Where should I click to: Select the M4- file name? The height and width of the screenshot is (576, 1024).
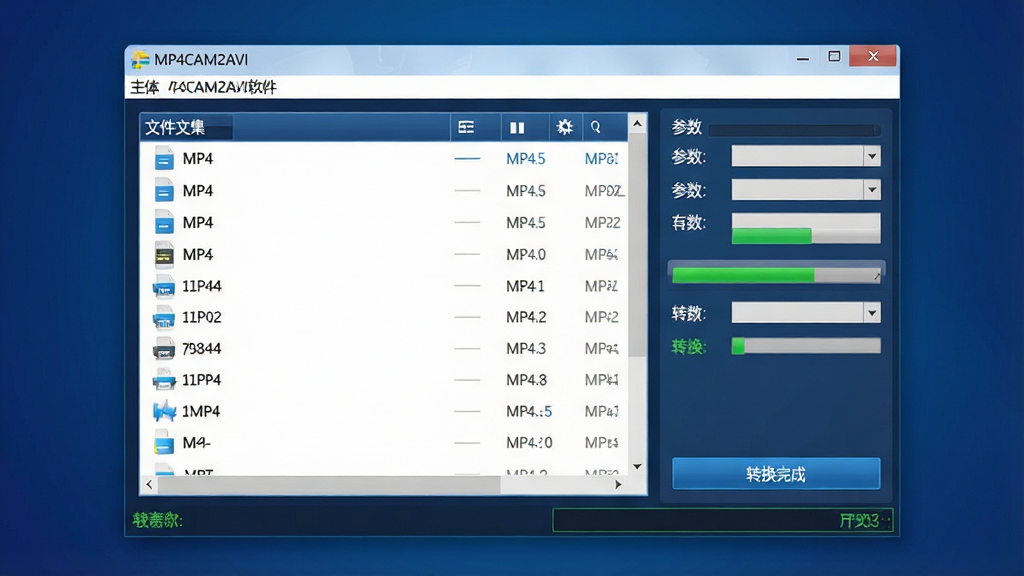point(197,443)
